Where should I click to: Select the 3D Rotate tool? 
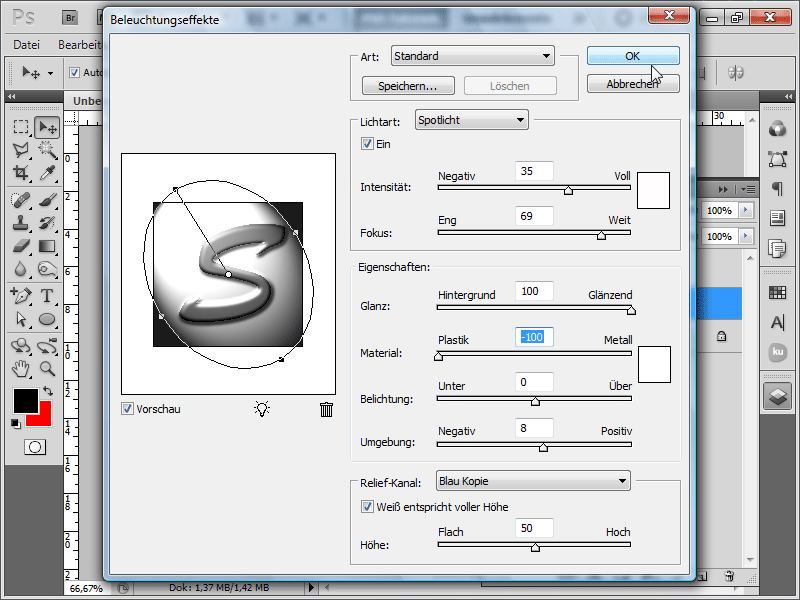pos(21,345)
